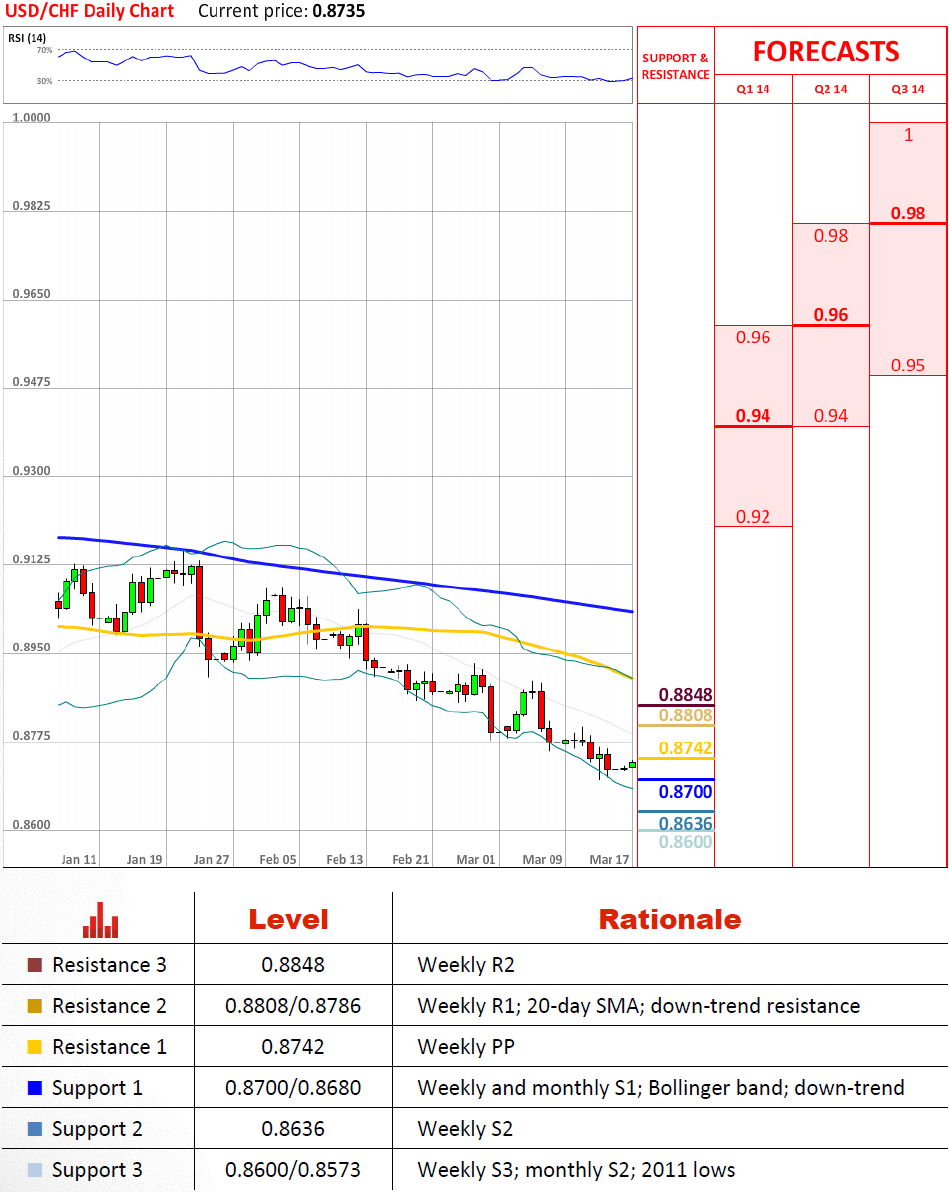Click the RSI (14) indicator label
This screenshot has width=949, height=1192.
click(x=27, y=37)
